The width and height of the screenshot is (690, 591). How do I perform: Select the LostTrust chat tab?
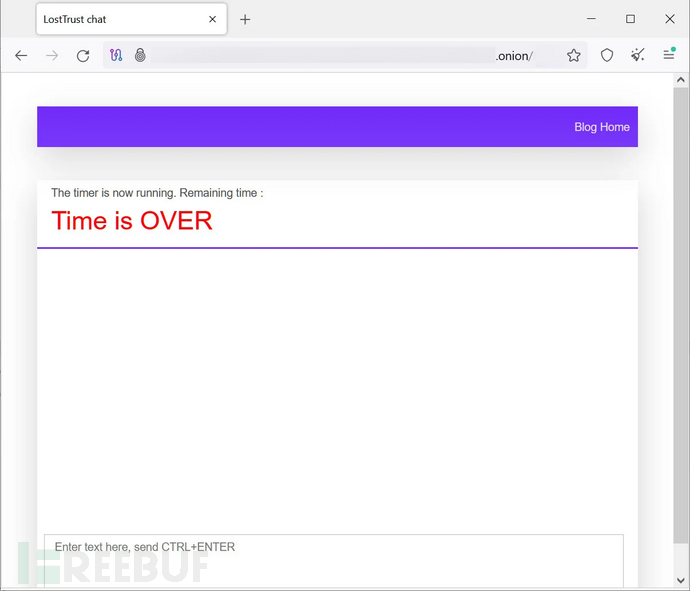click(x=110, y=19)
